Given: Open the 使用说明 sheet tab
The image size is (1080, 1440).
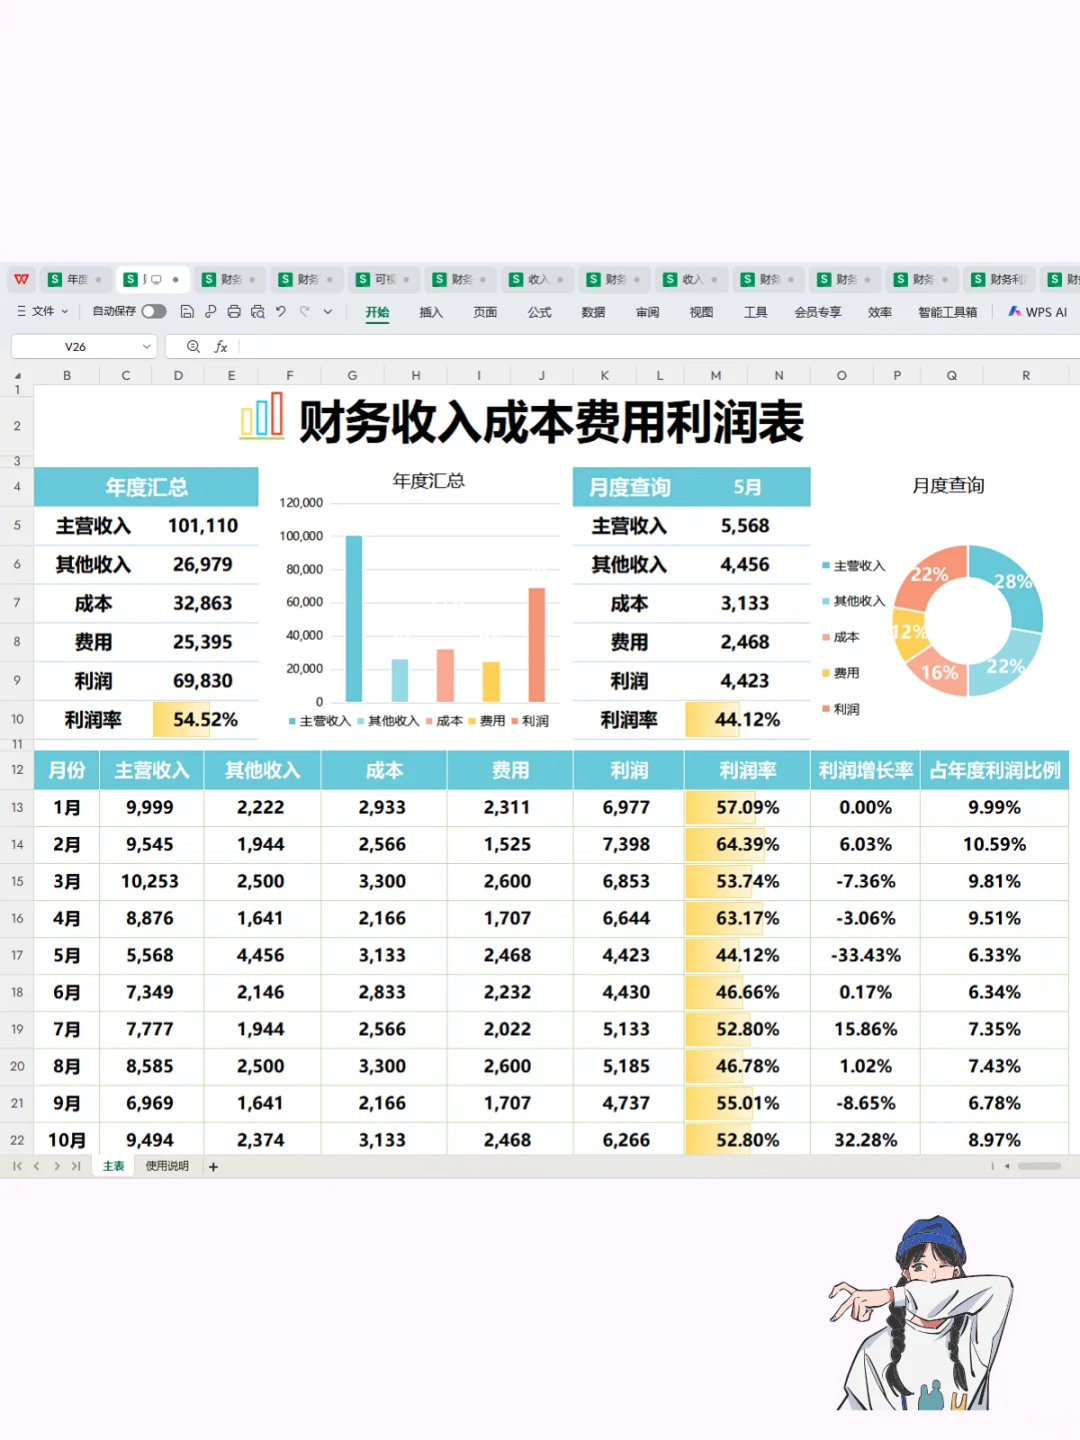Looking at the screenshot, I should point(165,1165).
